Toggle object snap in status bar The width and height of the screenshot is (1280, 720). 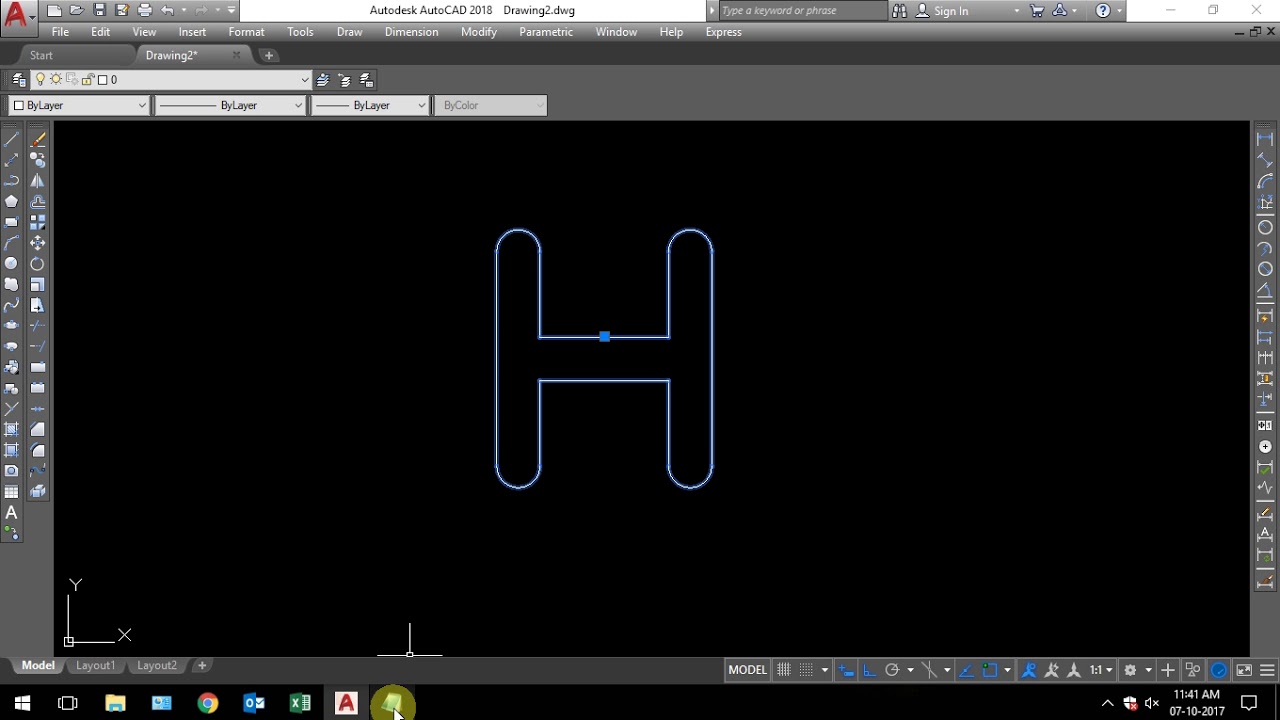point(991,670)
